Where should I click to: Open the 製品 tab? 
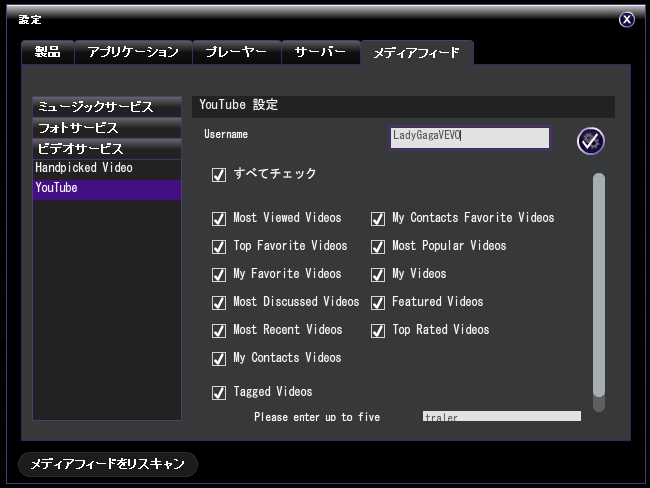click(x=48, y=52)
